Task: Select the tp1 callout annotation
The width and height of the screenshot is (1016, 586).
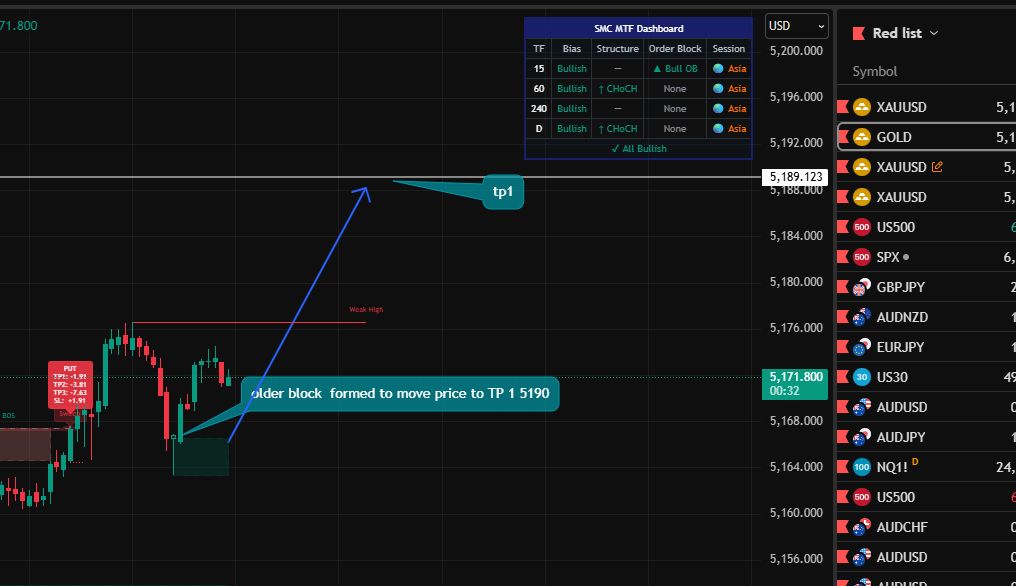Action: click(x=502, y=191)
